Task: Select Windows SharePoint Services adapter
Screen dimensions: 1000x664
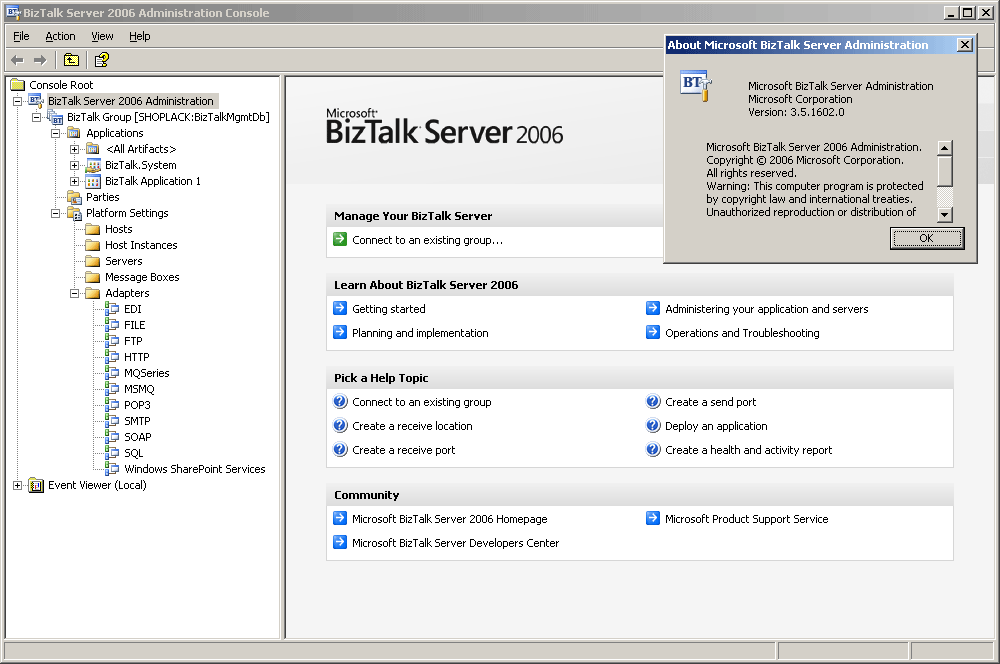Action: click(x=195, y=469)
